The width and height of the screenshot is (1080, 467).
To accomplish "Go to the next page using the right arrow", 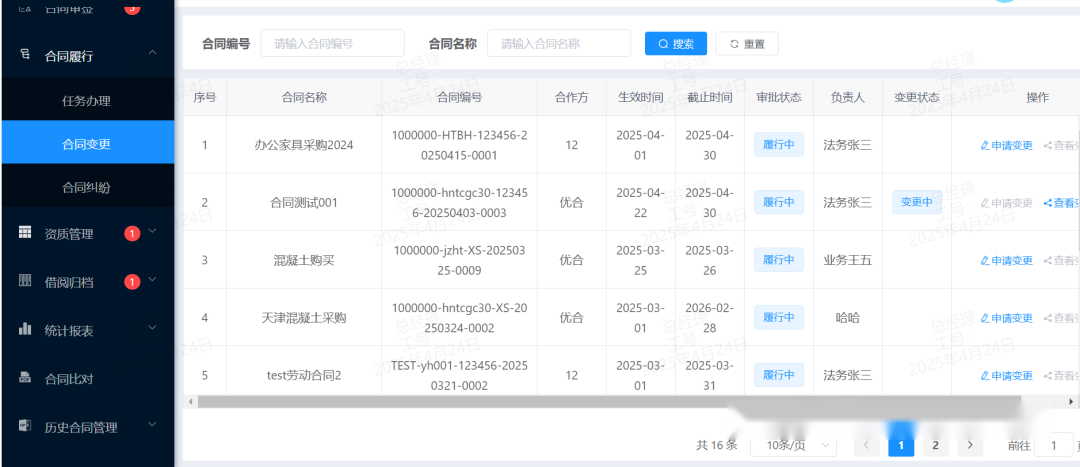I will click(969, 445).
